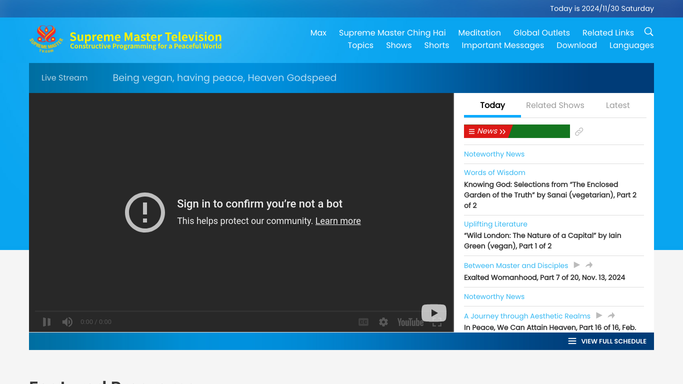The width and height of the screenshot is (683, 384).
Task: Share Between Master and Disciples show
Action: 589,265
